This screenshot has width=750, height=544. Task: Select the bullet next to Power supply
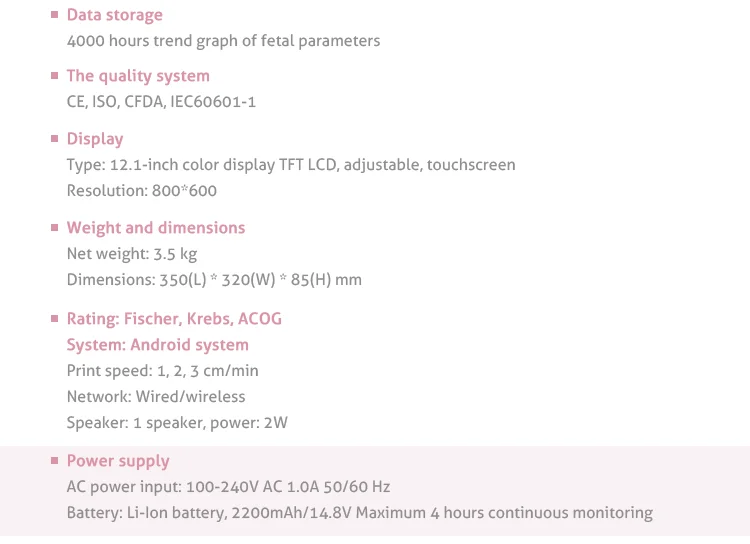54,461
